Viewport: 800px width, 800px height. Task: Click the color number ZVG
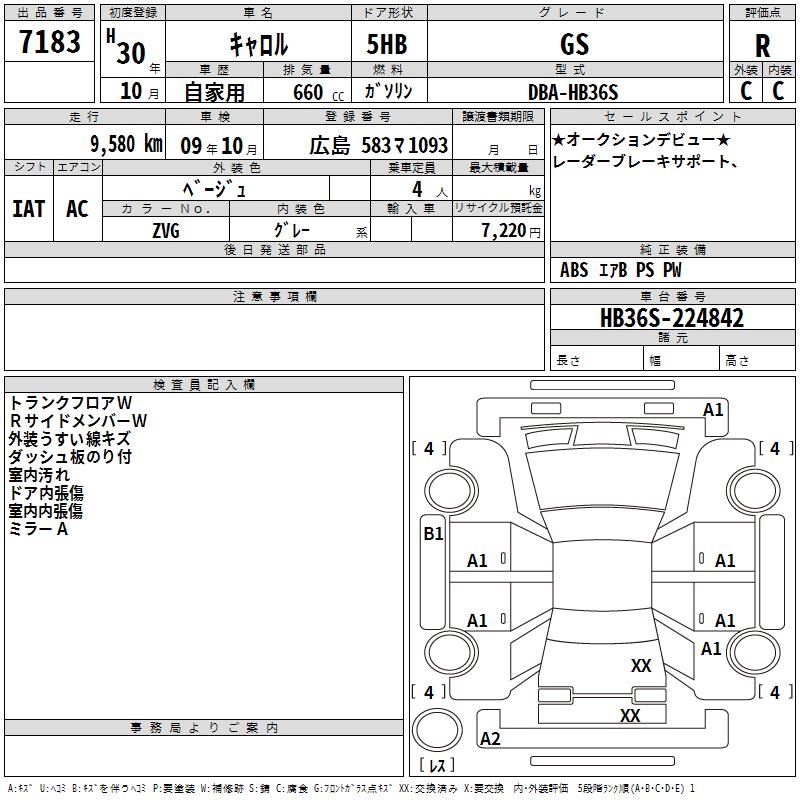(166, 231)
